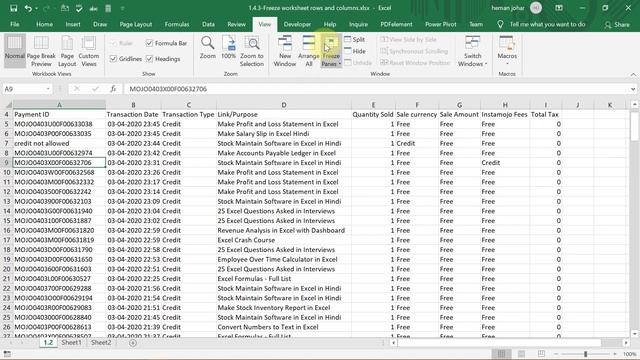Click the zoom slider handle
640x360 pixels.
pyautogui.click(x=585, y=353)
